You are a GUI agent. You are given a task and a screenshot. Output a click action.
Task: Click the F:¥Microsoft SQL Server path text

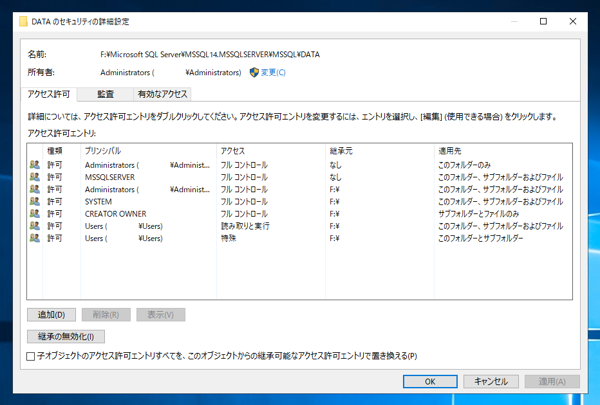pos(210,54)
